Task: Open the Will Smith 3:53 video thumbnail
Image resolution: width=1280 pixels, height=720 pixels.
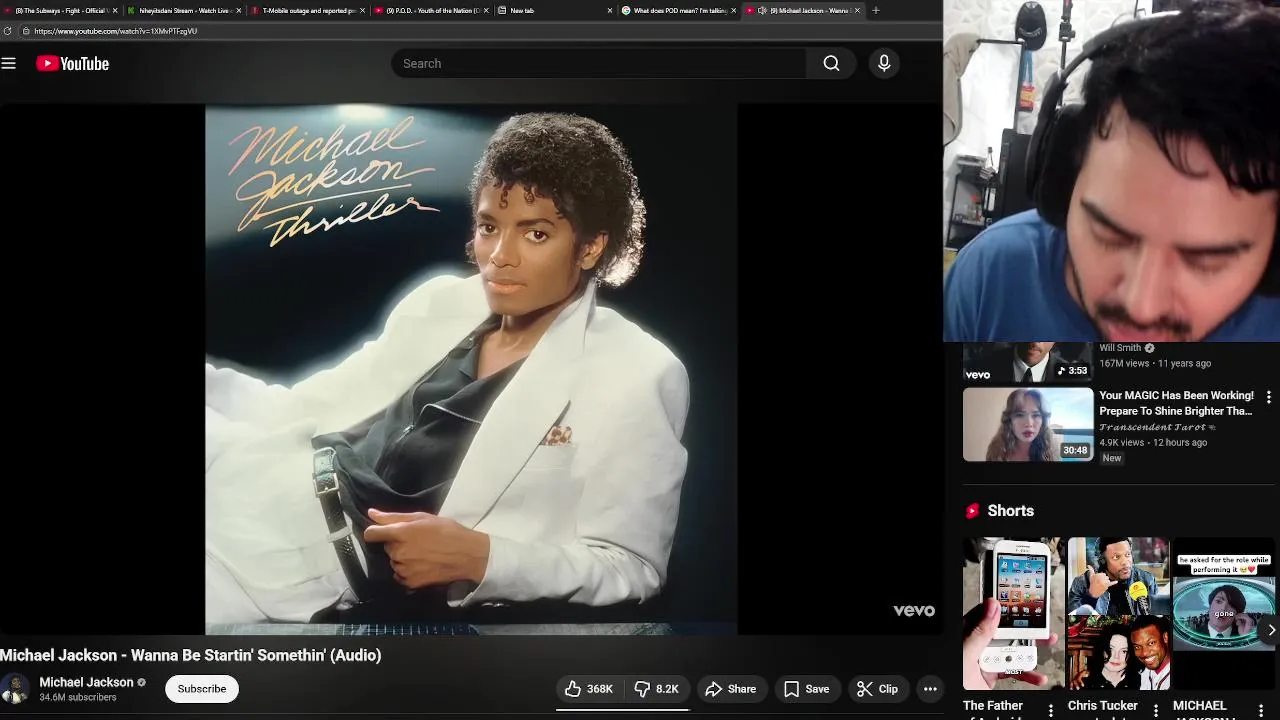Action: pyautogui.click(x=1028, y=362)
